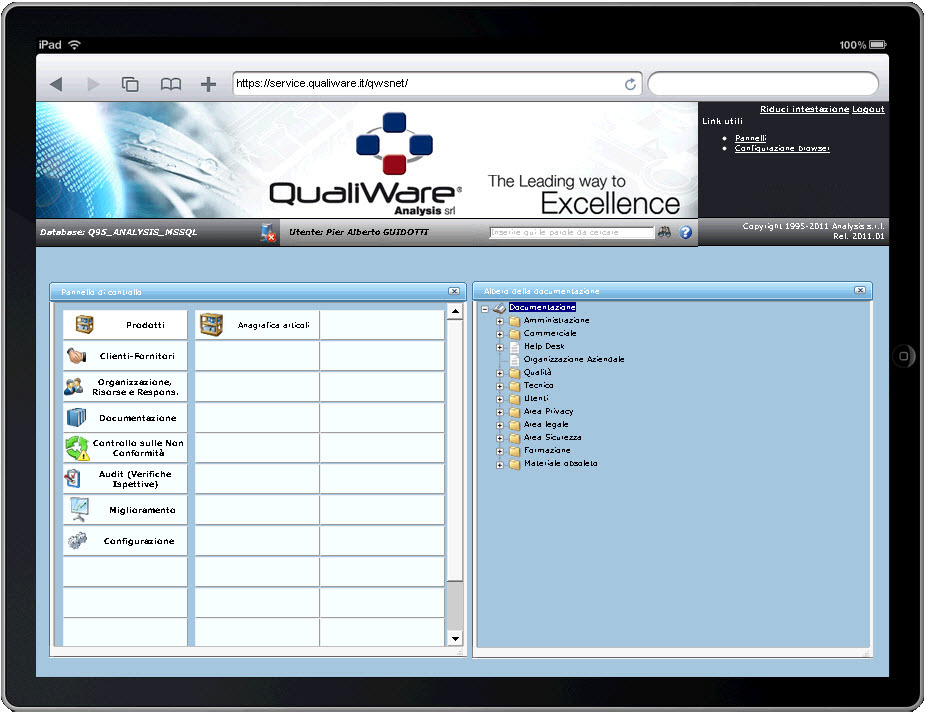Open the bookmarks book icon

click(x=171, y=84)
